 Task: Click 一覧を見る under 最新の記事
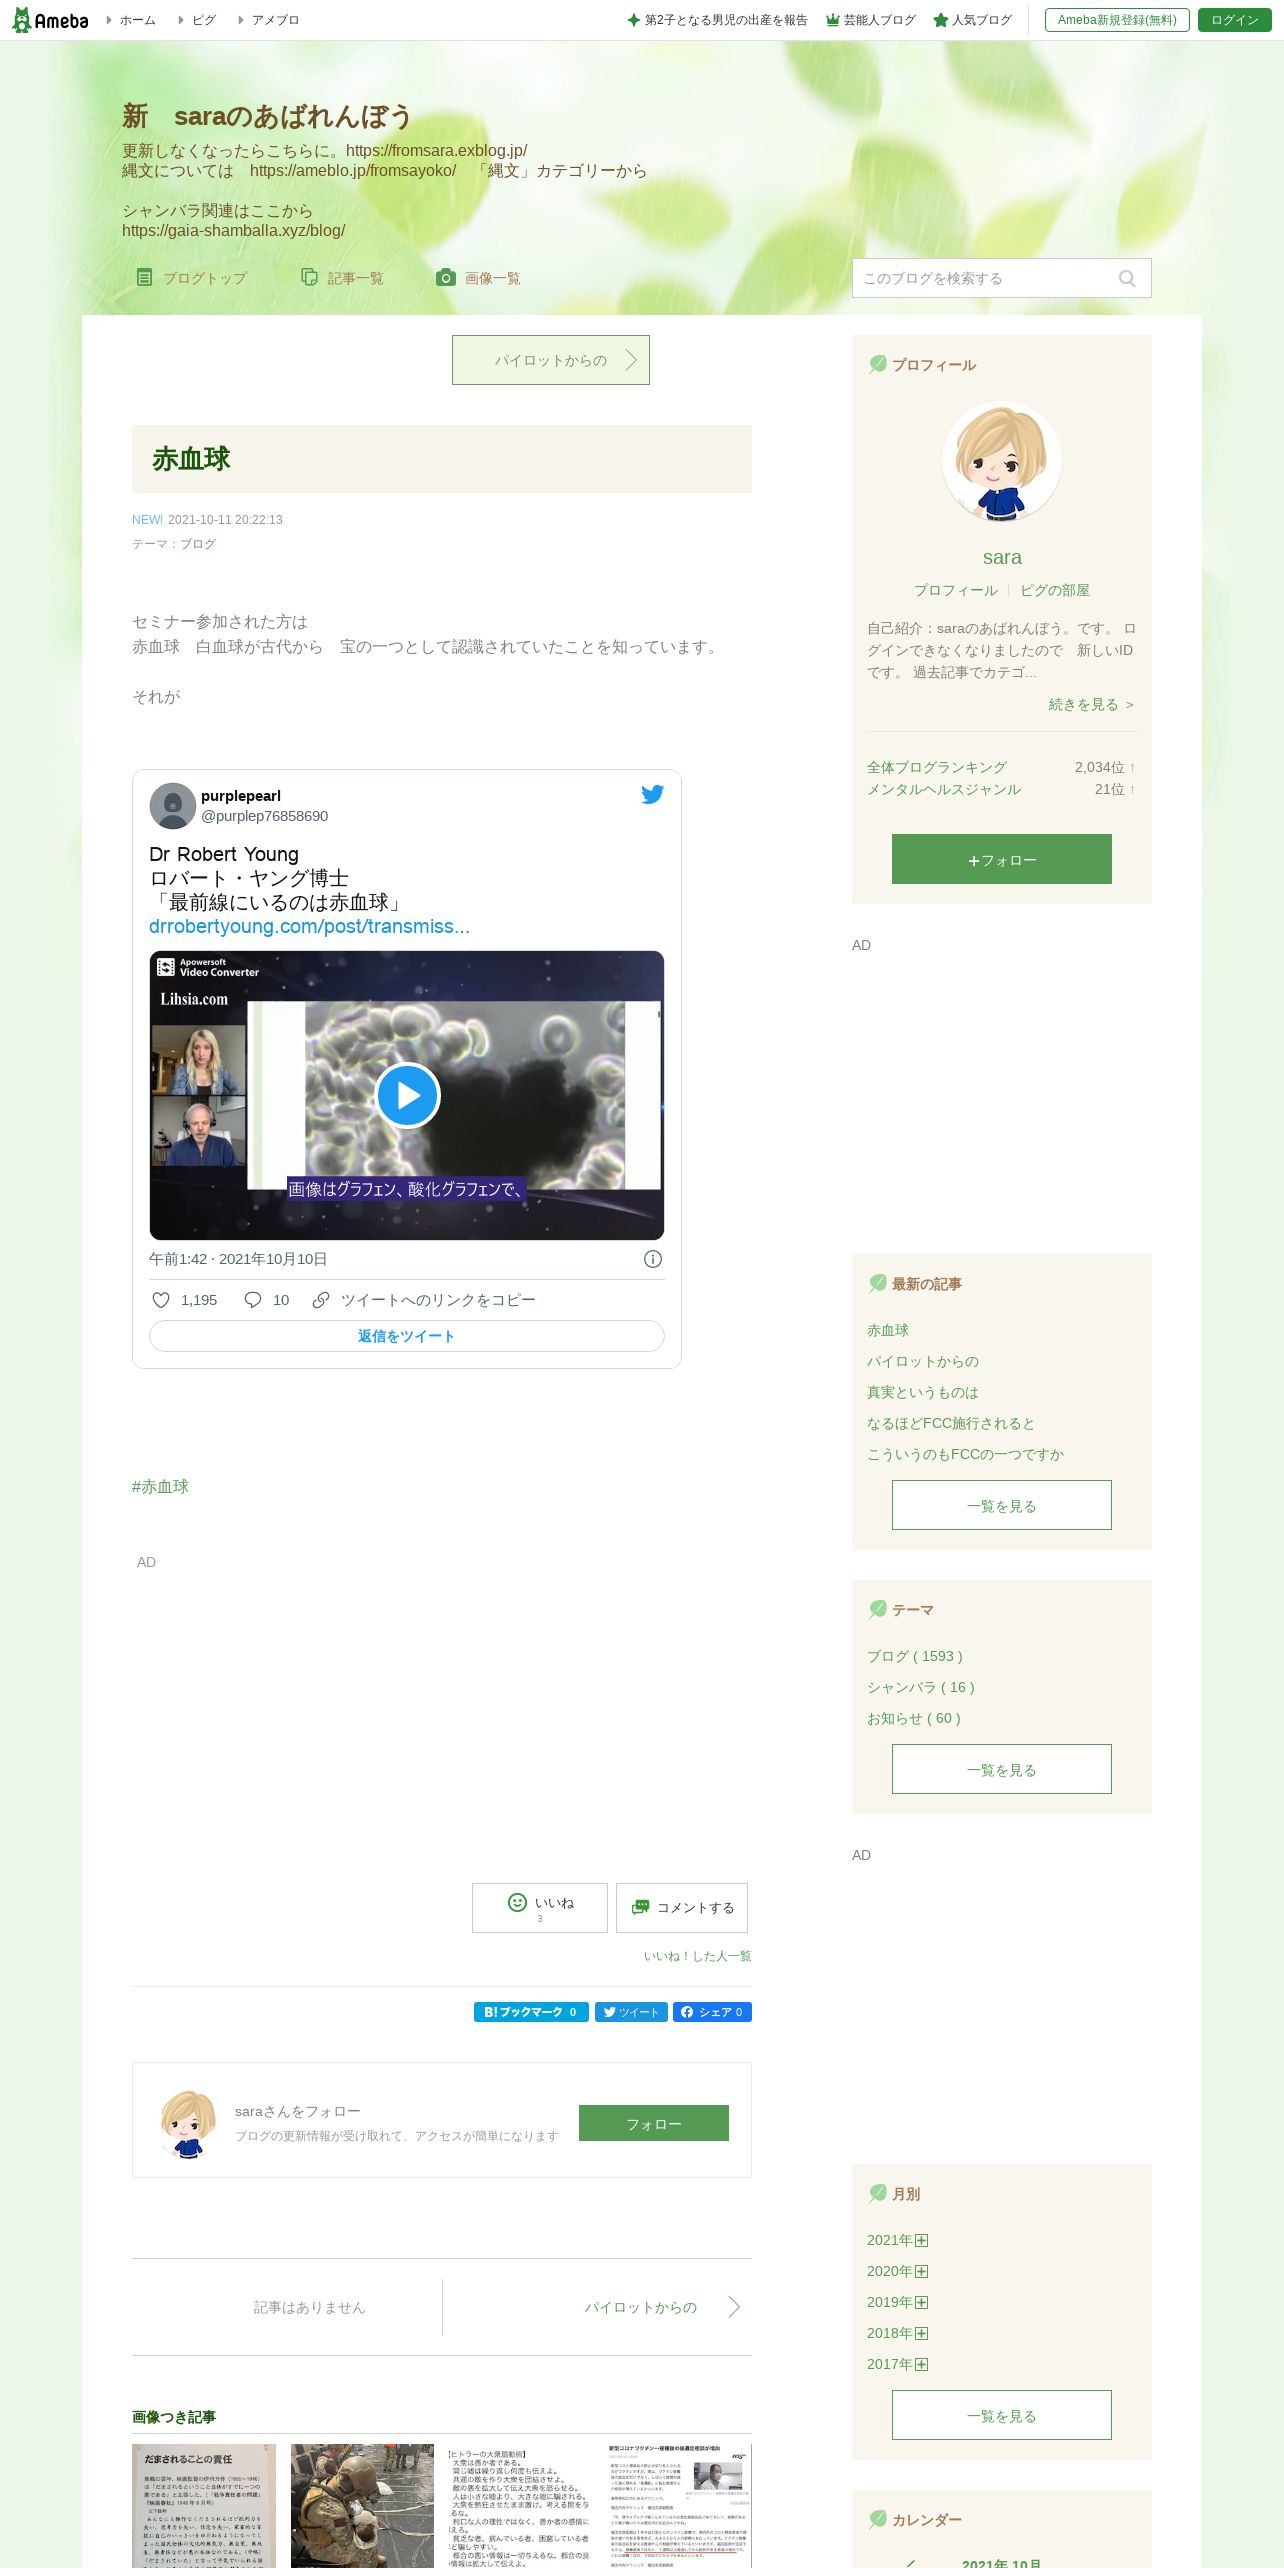tap(1002, 1505)
